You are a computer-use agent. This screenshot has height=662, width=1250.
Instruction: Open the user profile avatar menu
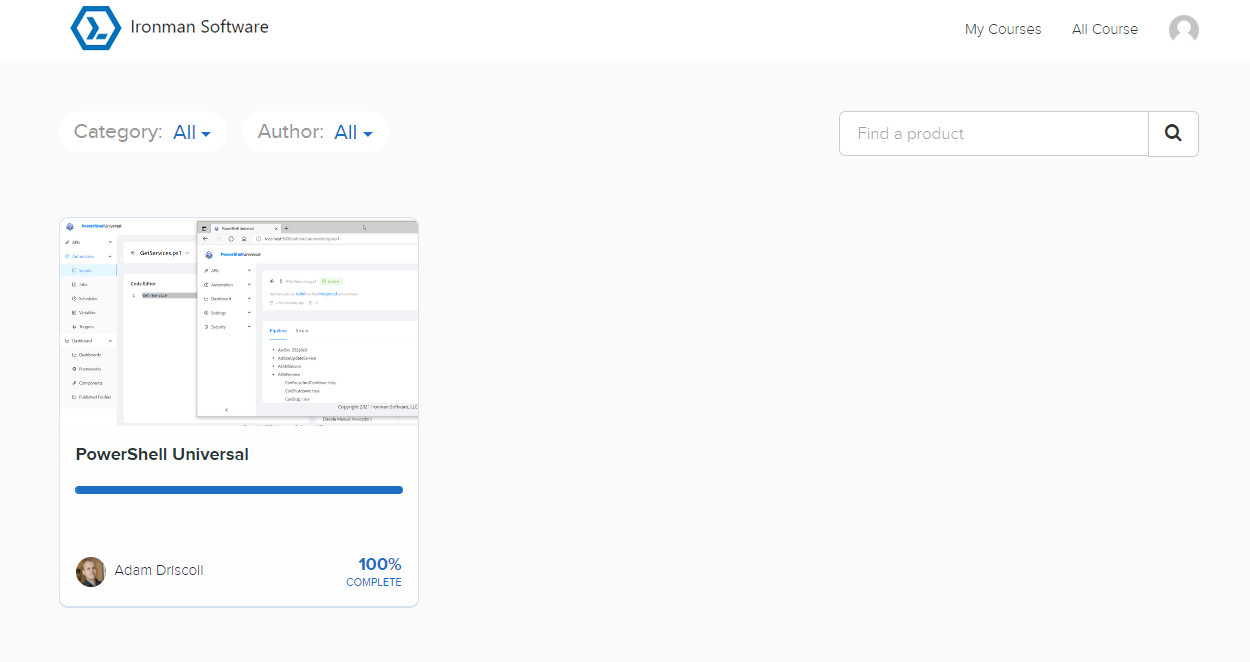coord(1184,30)
